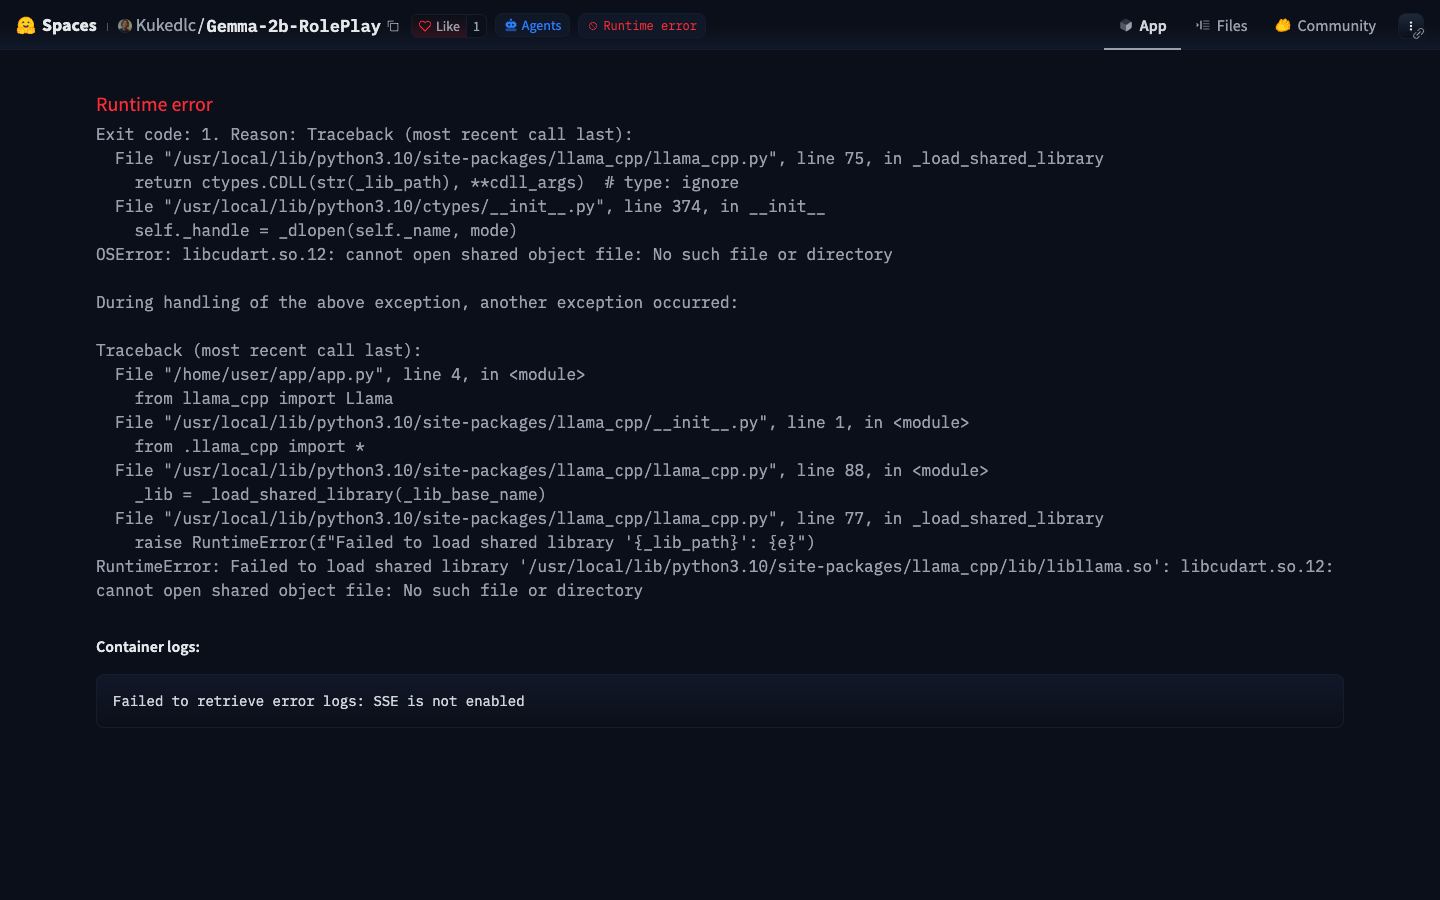Click "_lib = _load_shared_library(_lib_base_name)" line
Viewport: 1440px width, 900px height.
[340, 495]
